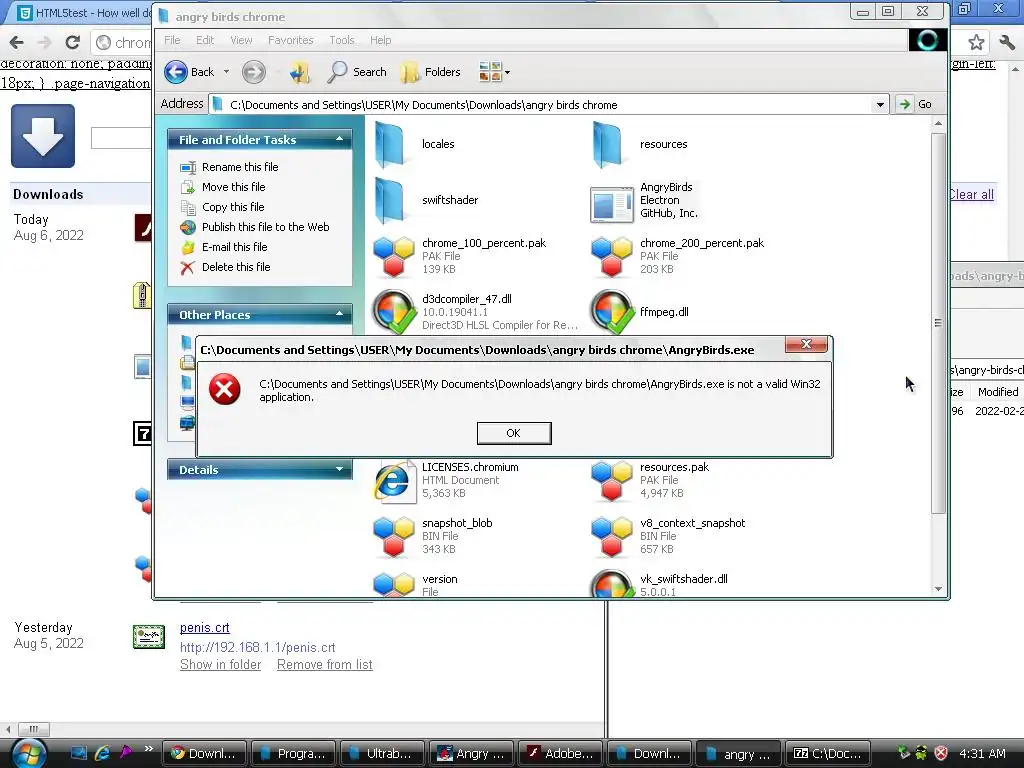Expand the Details panel

click(x=340, y=469)
